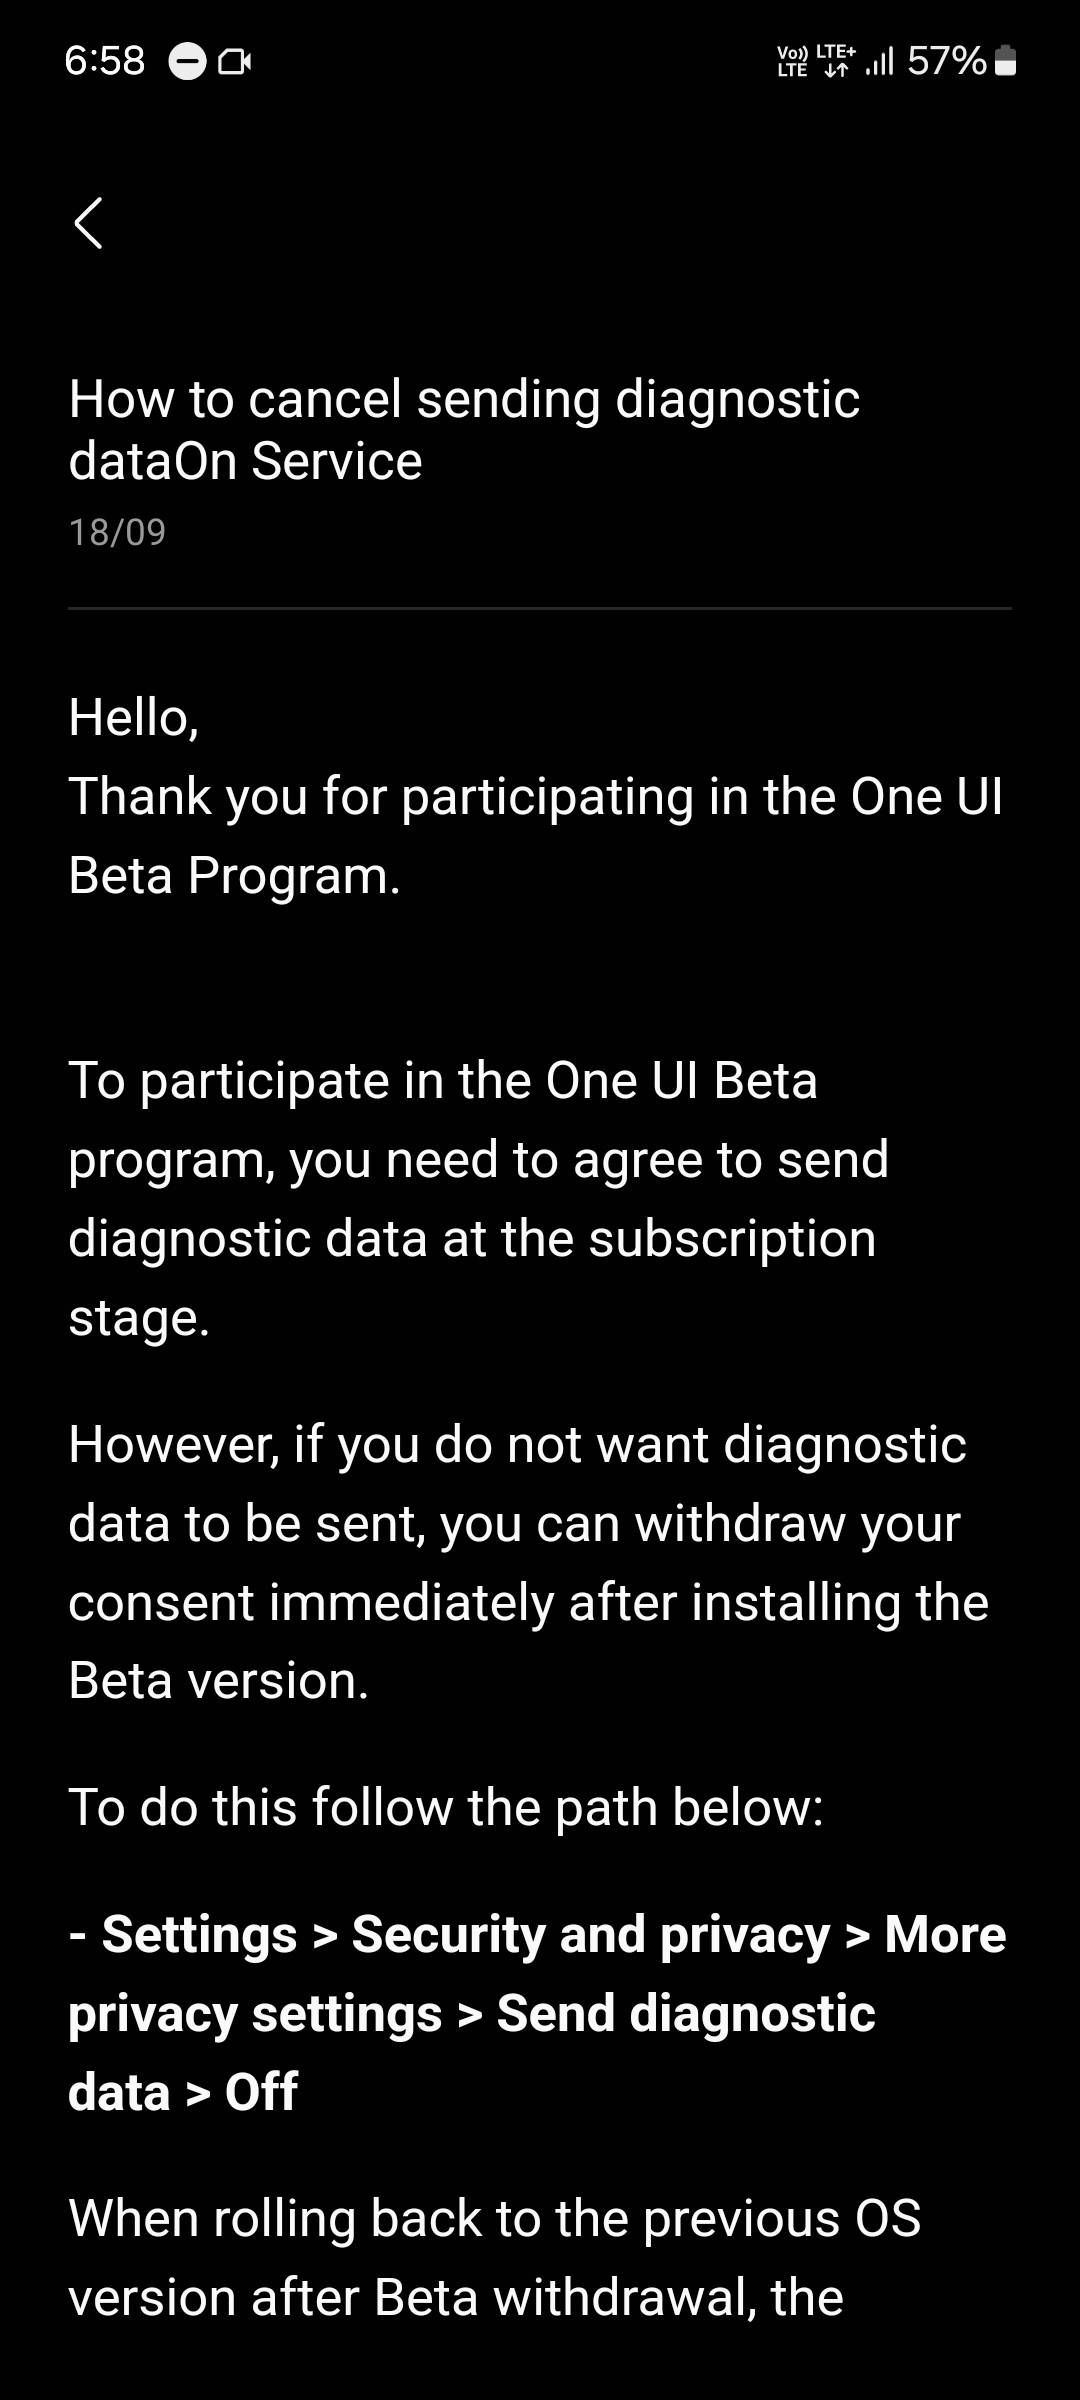Tap the screen recorder camera status icon
This screenshot has height=2400, width=1080.
point(234,62)
